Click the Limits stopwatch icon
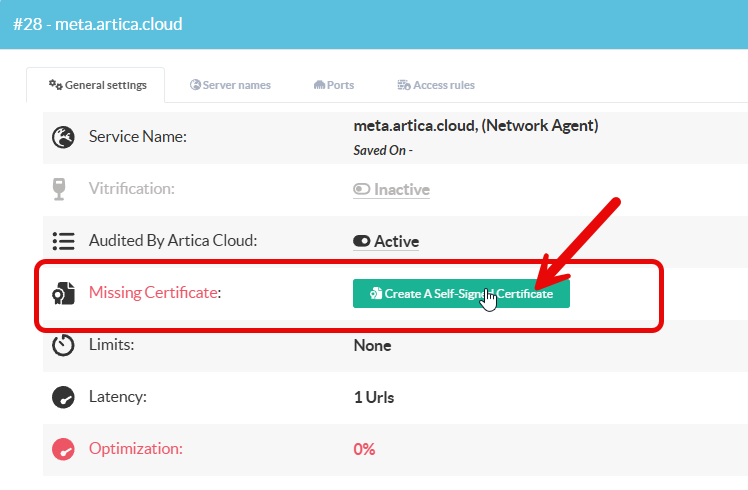This screenshot has height=490, width=748. tap(63, 345)
